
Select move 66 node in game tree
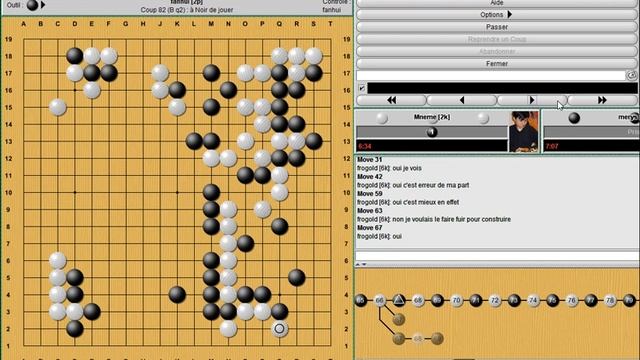[x=380, y=300]
